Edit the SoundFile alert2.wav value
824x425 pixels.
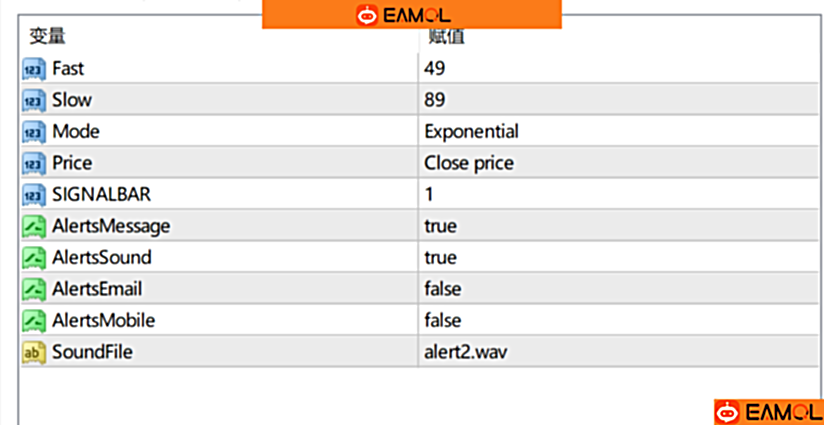tap(466, 352)
